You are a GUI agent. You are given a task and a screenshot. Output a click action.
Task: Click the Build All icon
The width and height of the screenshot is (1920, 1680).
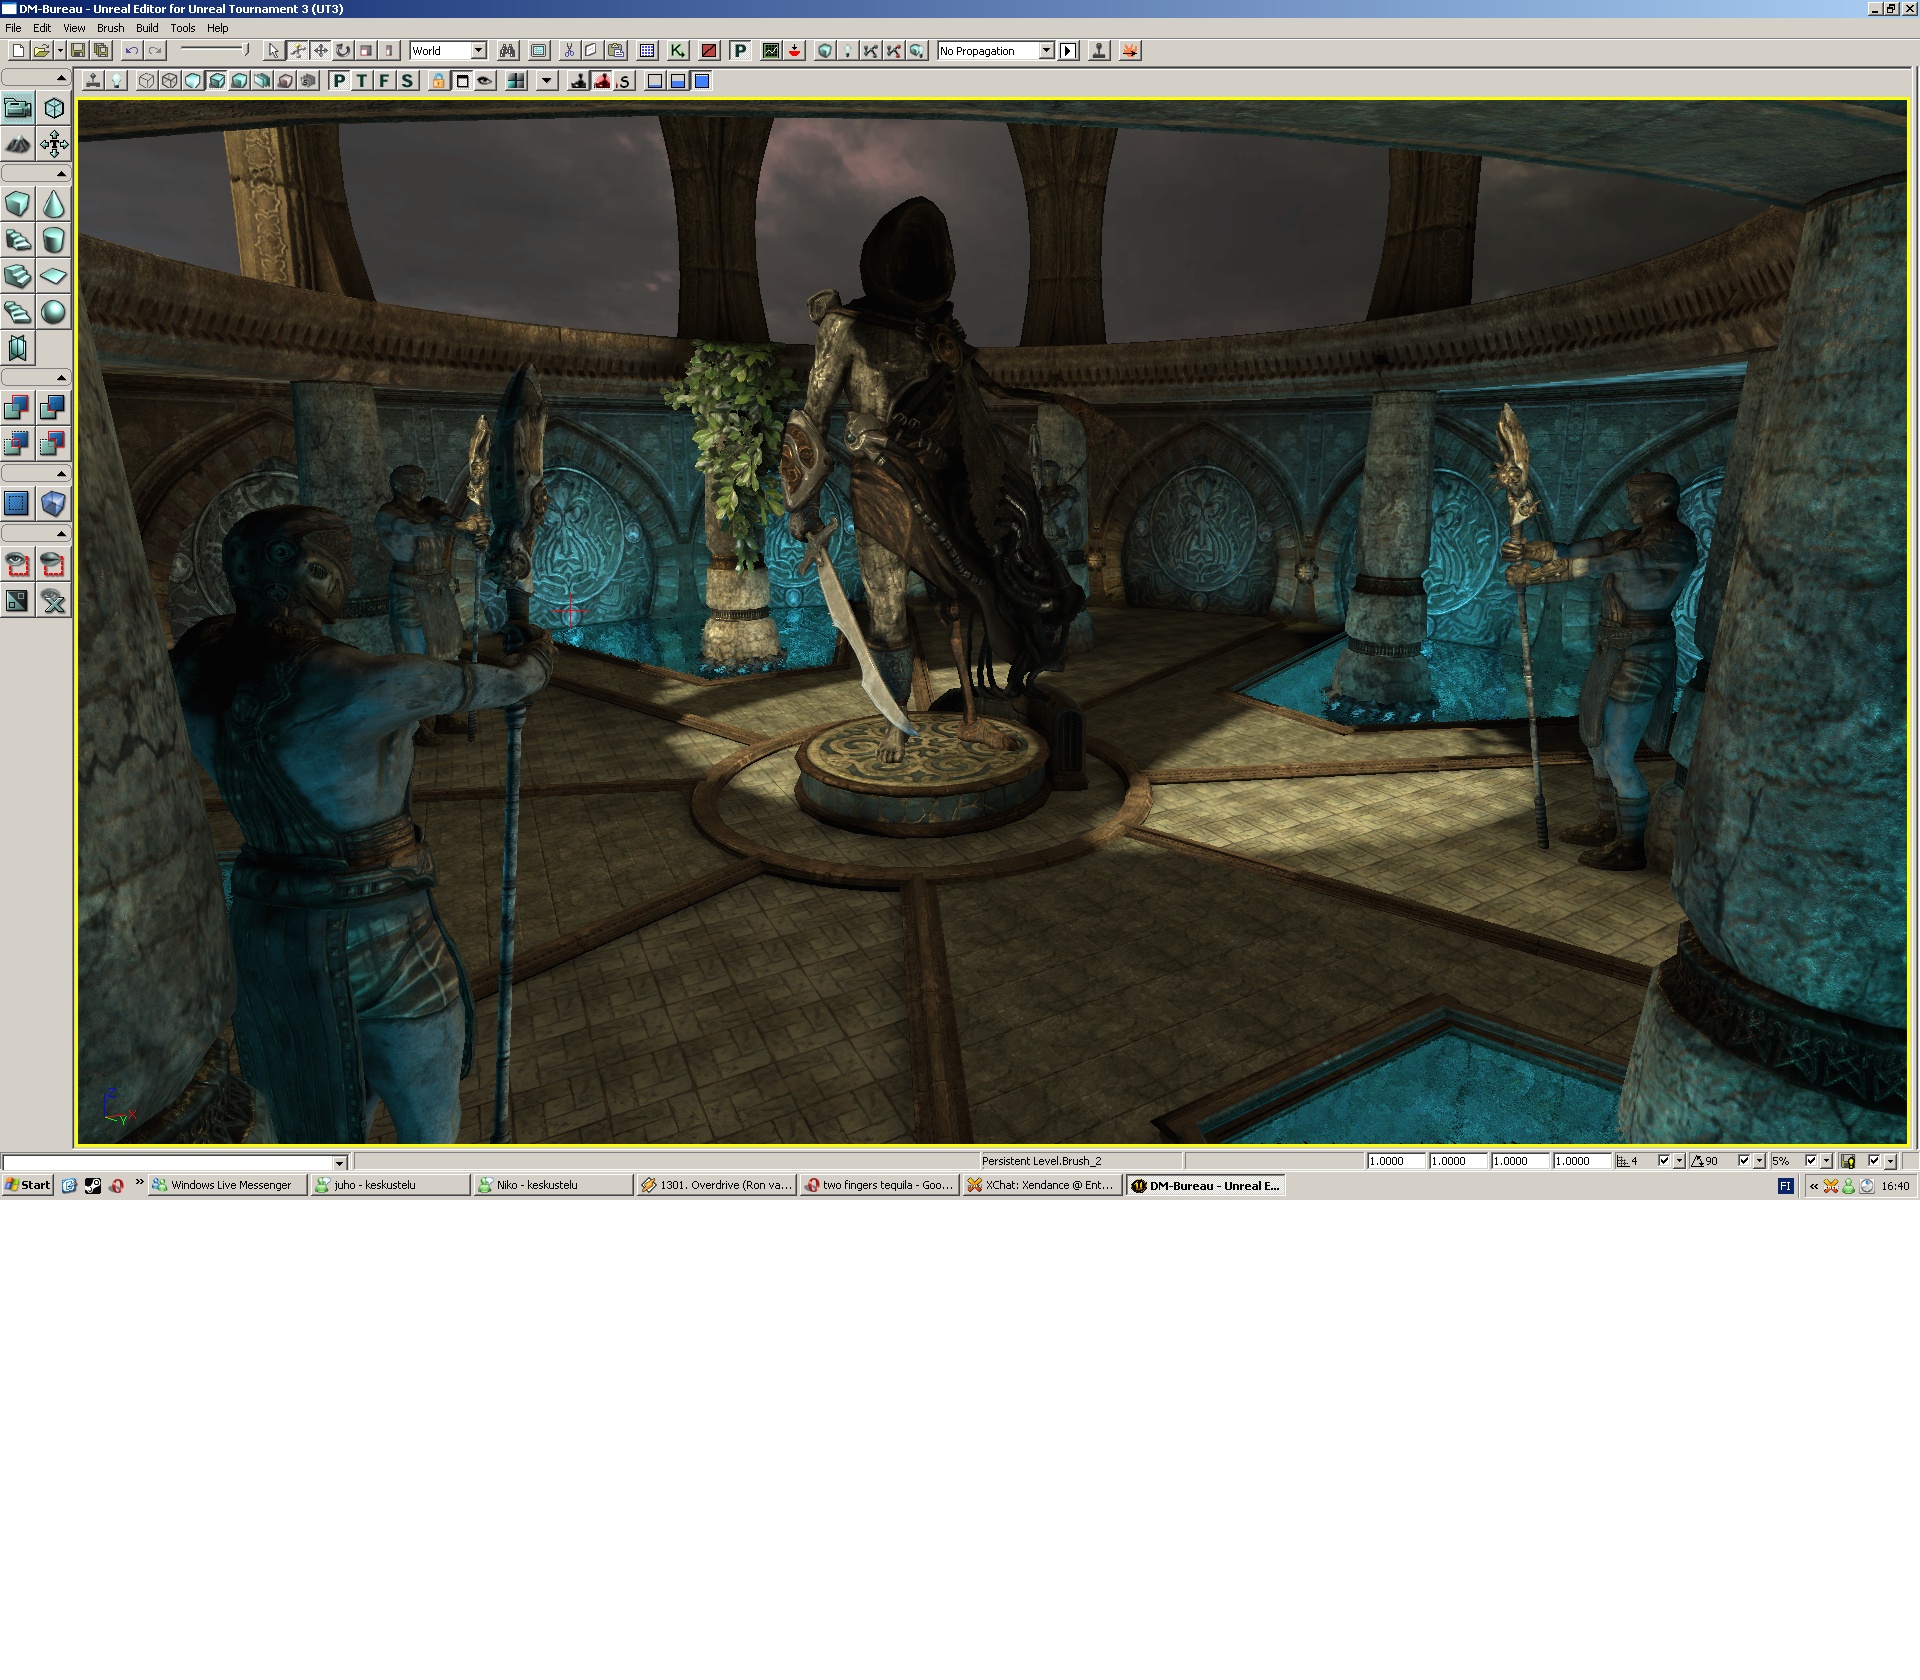tap(917, 51)
